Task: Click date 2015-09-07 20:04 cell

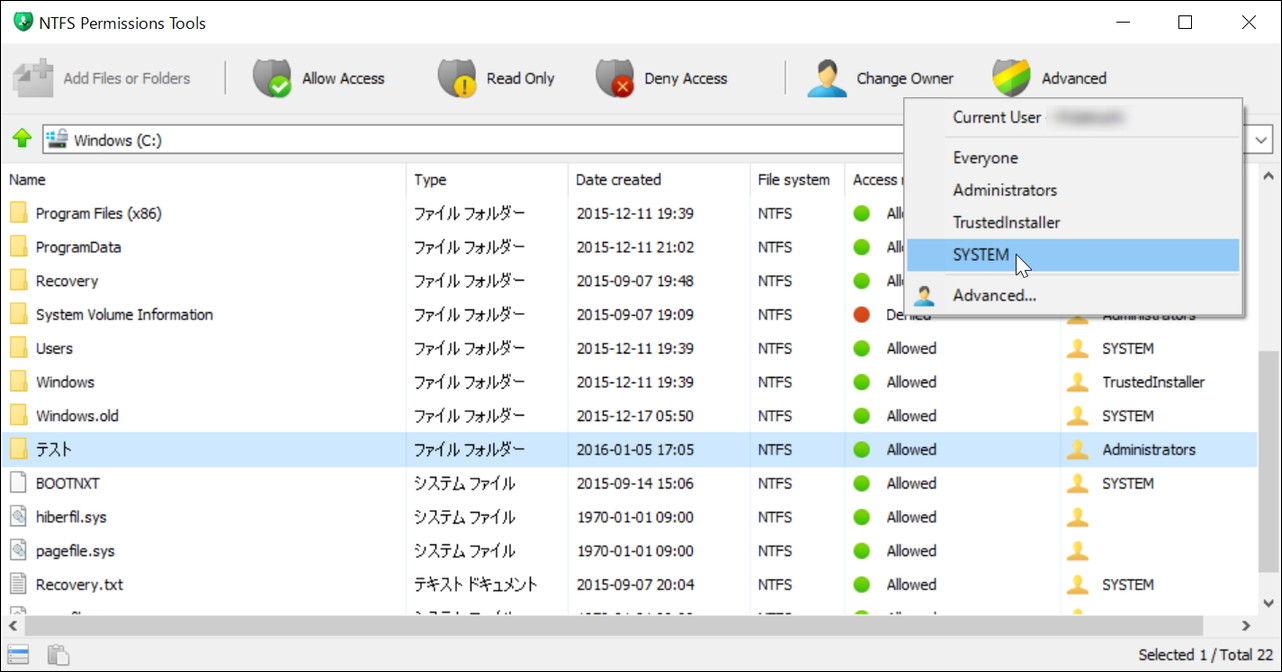Action: 635,584
